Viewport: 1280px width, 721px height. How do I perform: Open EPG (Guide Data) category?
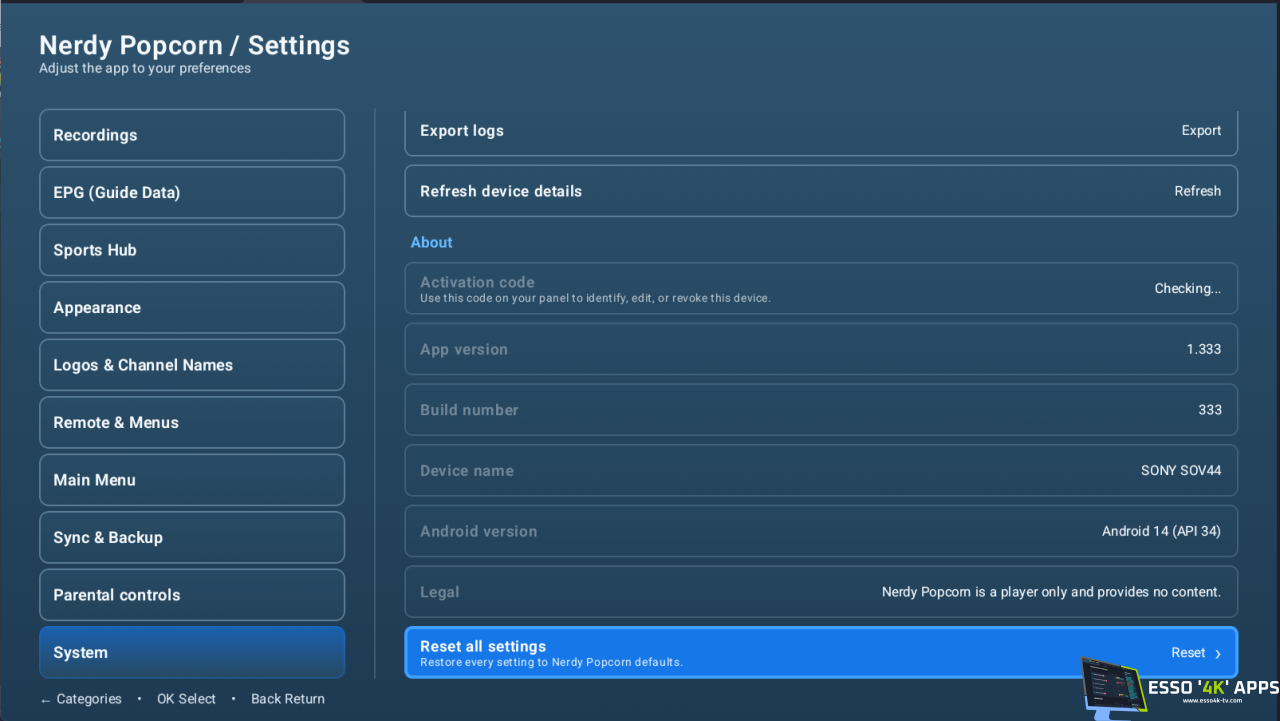(192, 192)
